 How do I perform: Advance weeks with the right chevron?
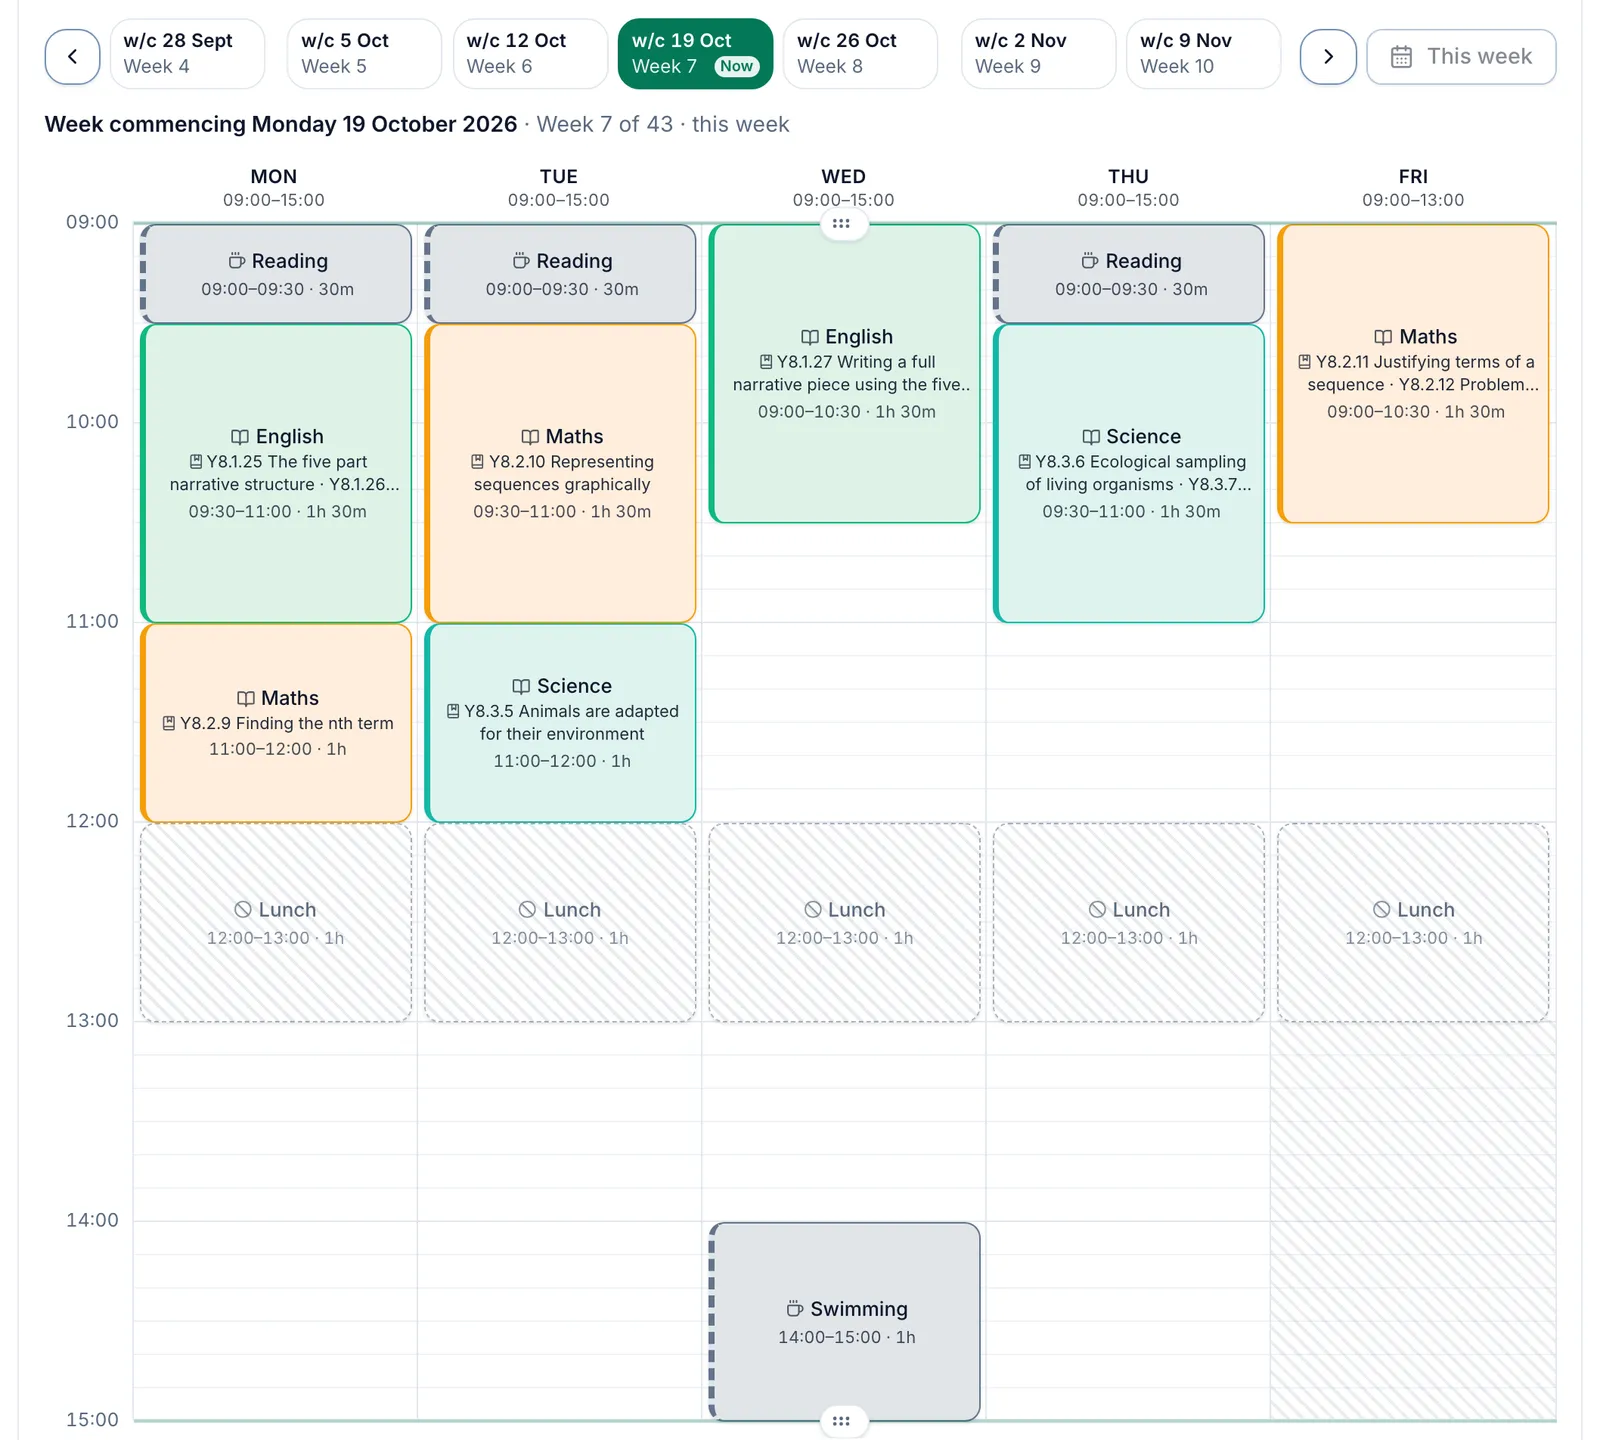pos(1328,56)
